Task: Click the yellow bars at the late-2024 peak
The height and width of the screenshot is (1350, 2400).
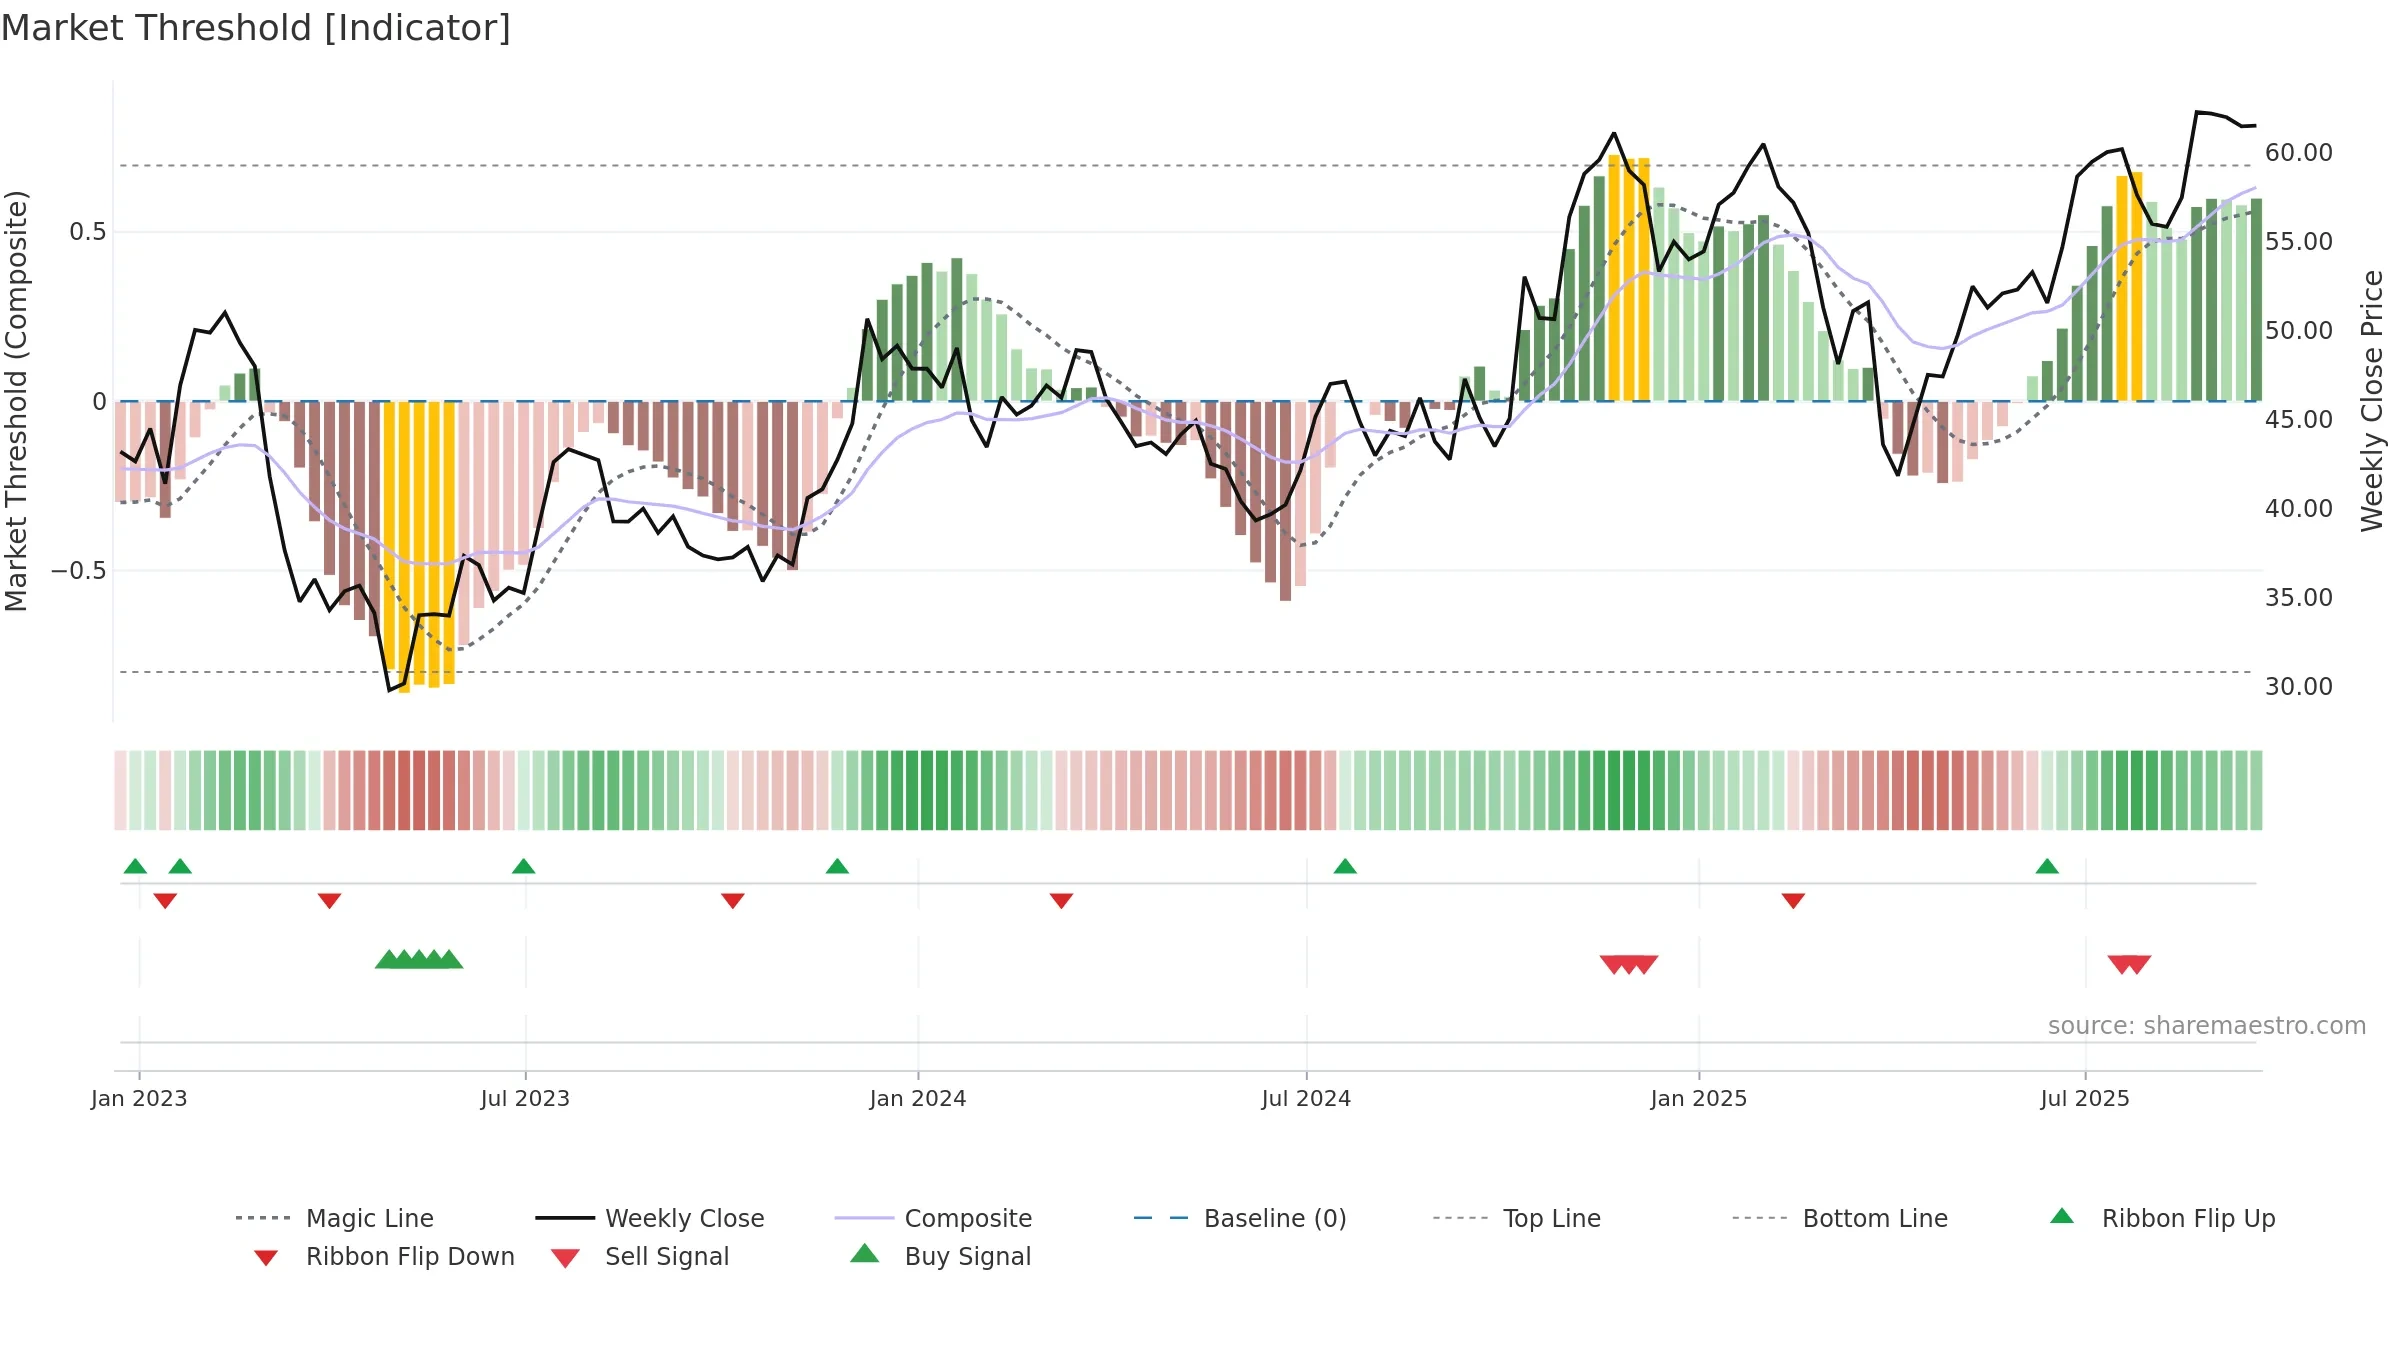Action: tap(1629, 279)
